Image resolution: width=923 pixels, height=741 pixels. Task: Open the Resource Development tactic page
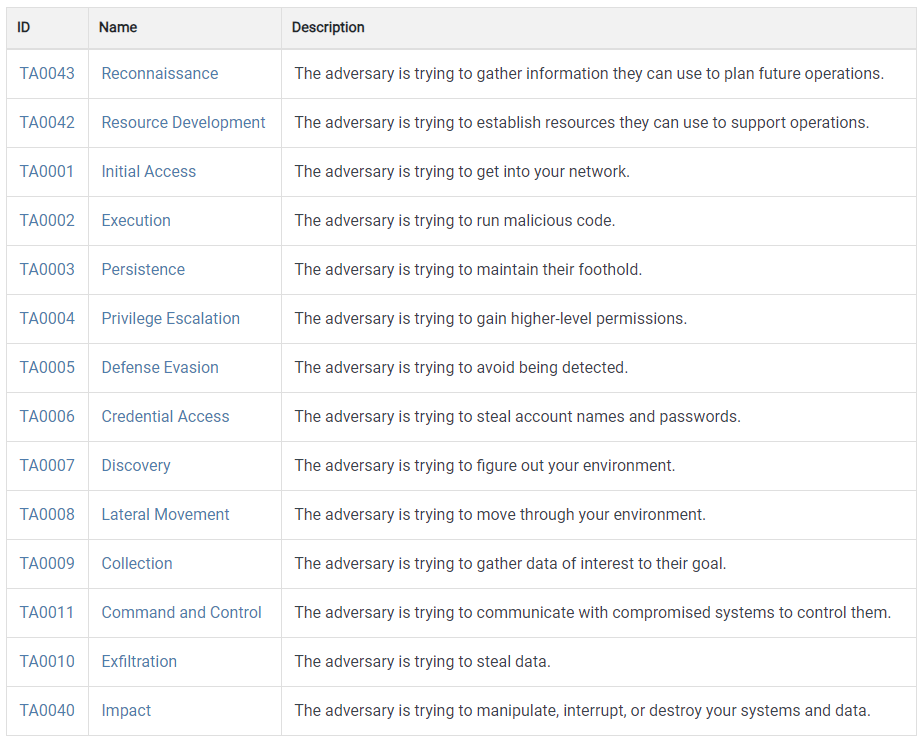[x=183, y=122]
